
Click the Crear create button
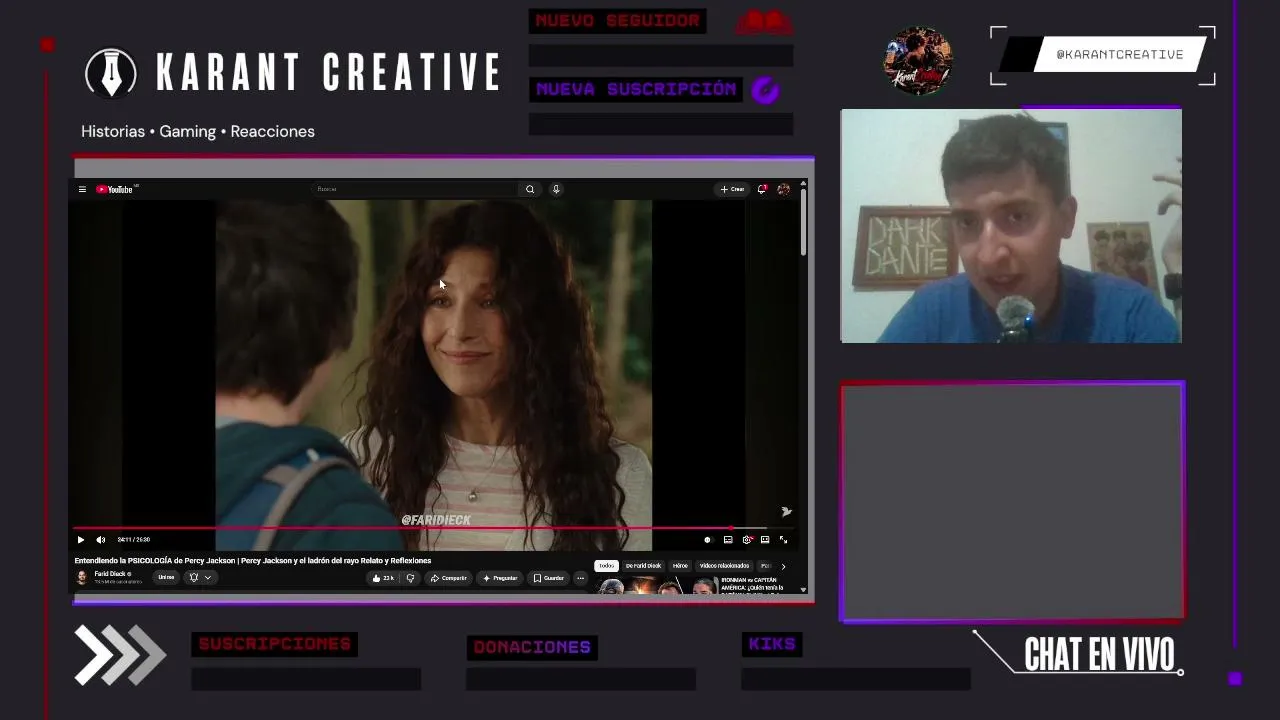click(x=732, y=189)
